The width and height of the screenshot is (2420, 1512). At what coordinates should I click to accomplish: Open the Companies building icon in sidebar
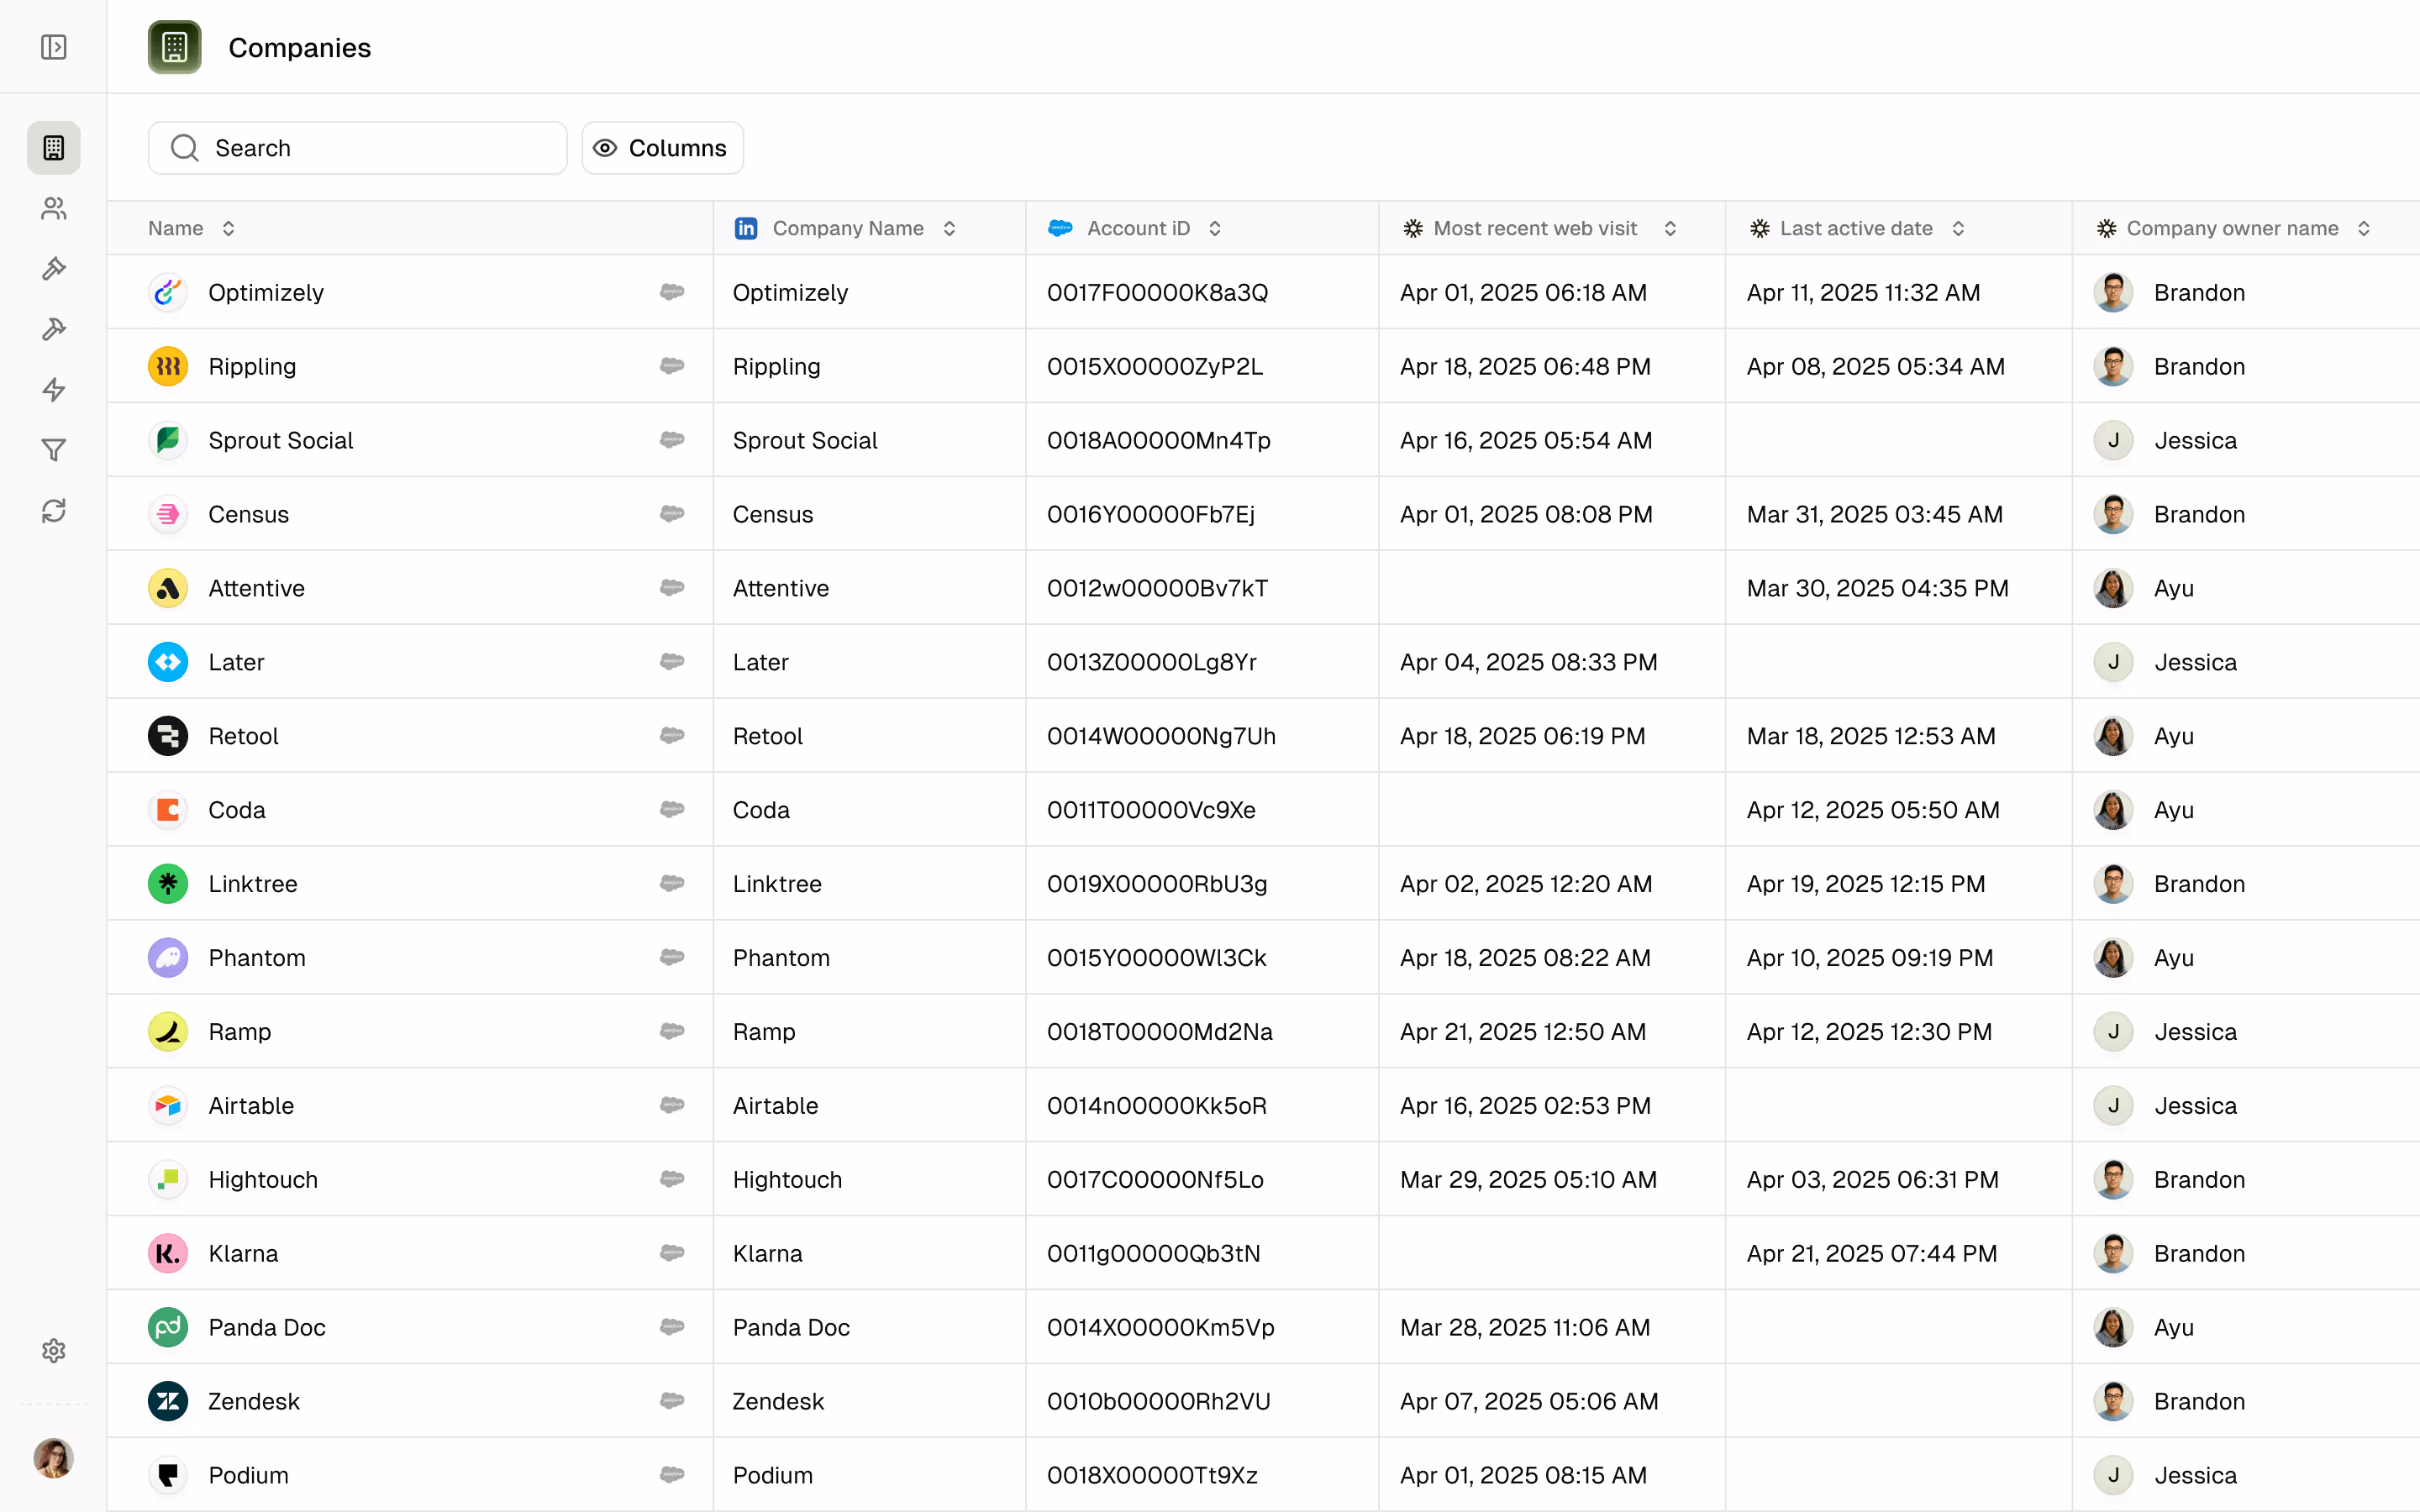(x=54, y=148)
